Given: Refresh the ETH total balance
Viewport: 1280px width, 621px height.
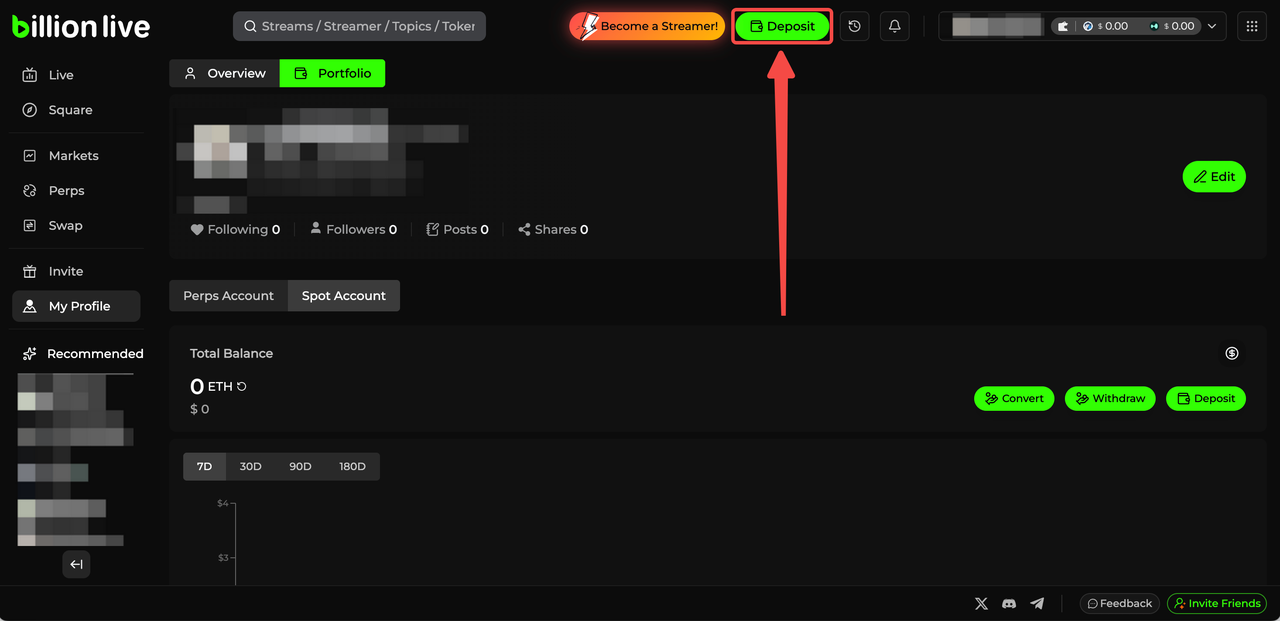Looking at the screenshot, I should click(242, 387).
